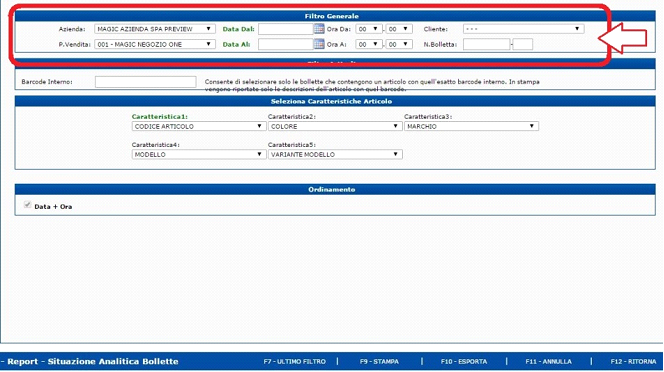Open the Ora Da hours dropdown
664x372 pixels.
(369, 29)
